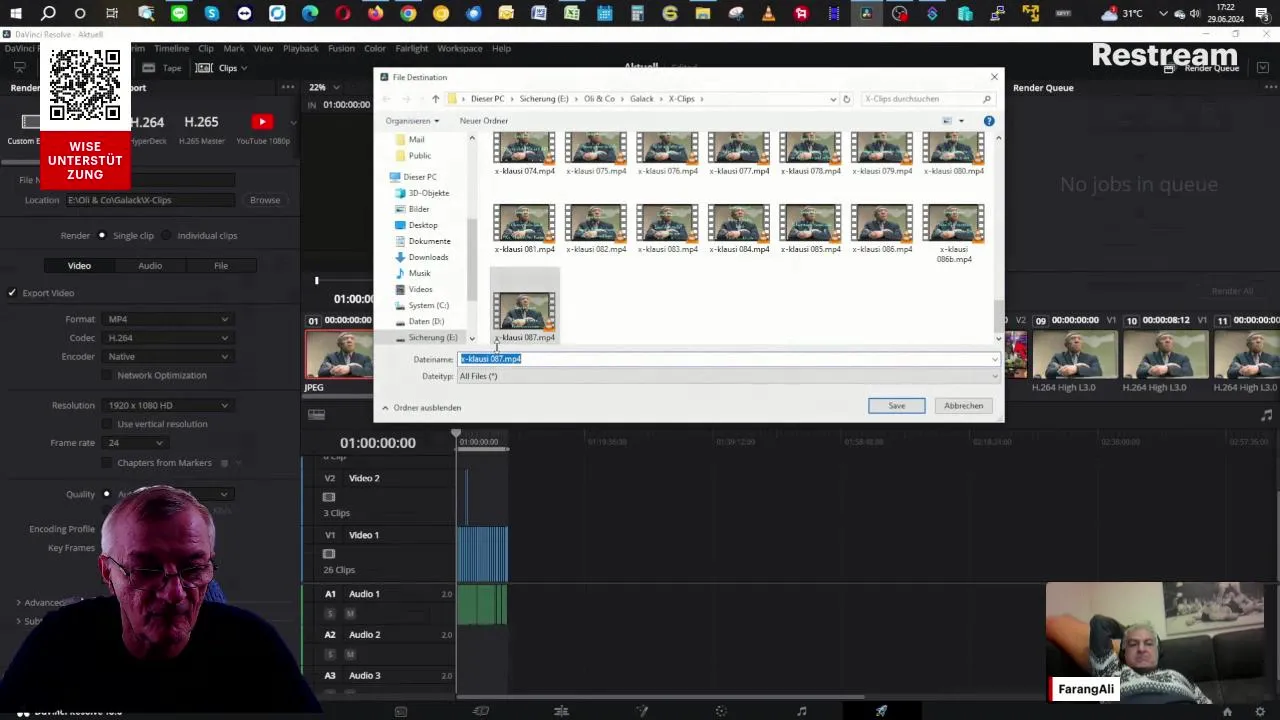Click Neuer Ordner to create folder
Viewport: 1280px width, 720px height.
(x=484, y=121)
